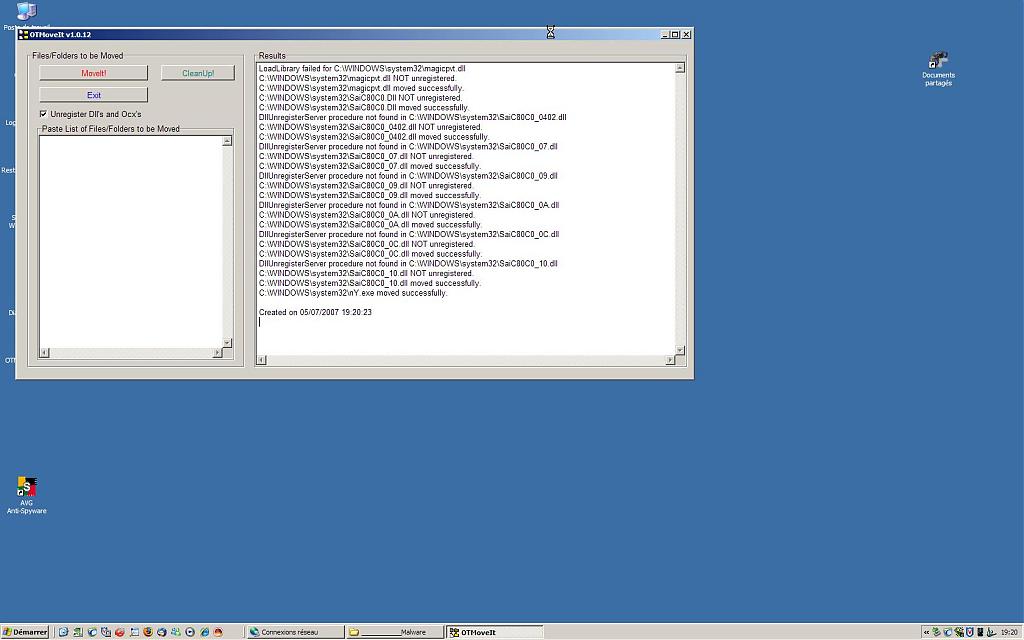Click the taskbar clock showing 19:20
Screen dimensions: 1024x640
(1010, 632)
